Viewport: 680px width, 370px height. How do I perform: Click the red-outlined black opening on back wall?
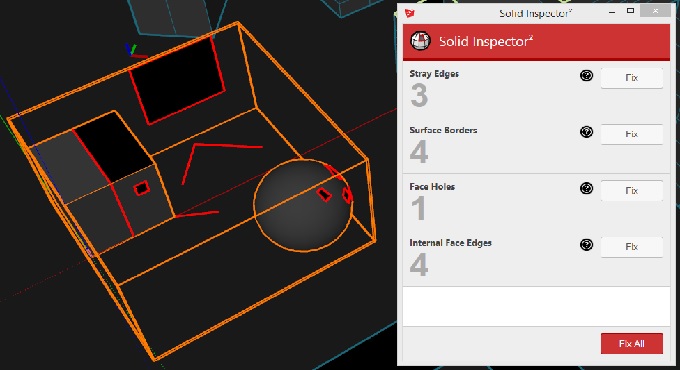point(177,81)
